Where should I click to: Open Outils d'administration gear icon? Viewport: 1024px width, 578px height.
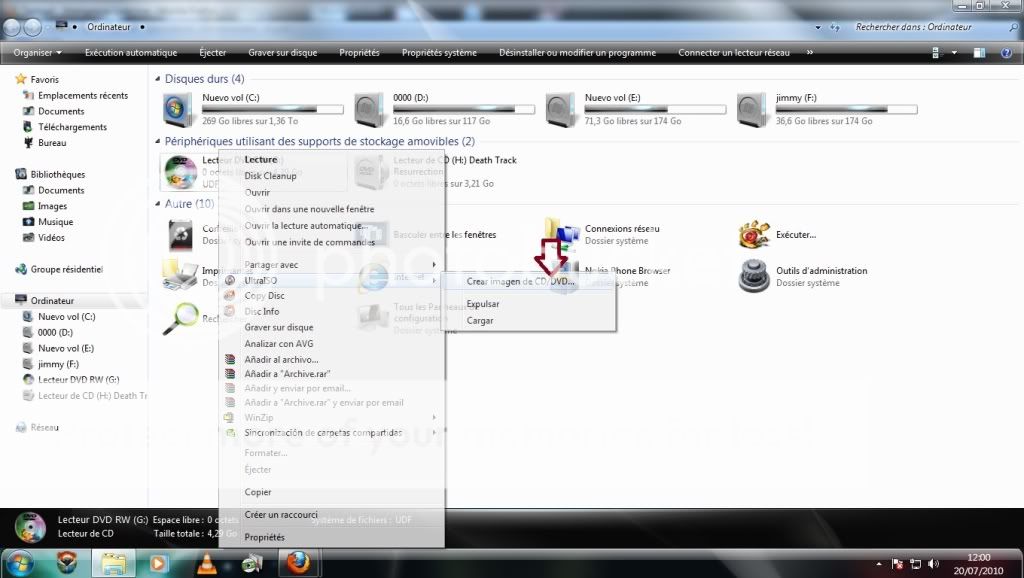[754, 276]
